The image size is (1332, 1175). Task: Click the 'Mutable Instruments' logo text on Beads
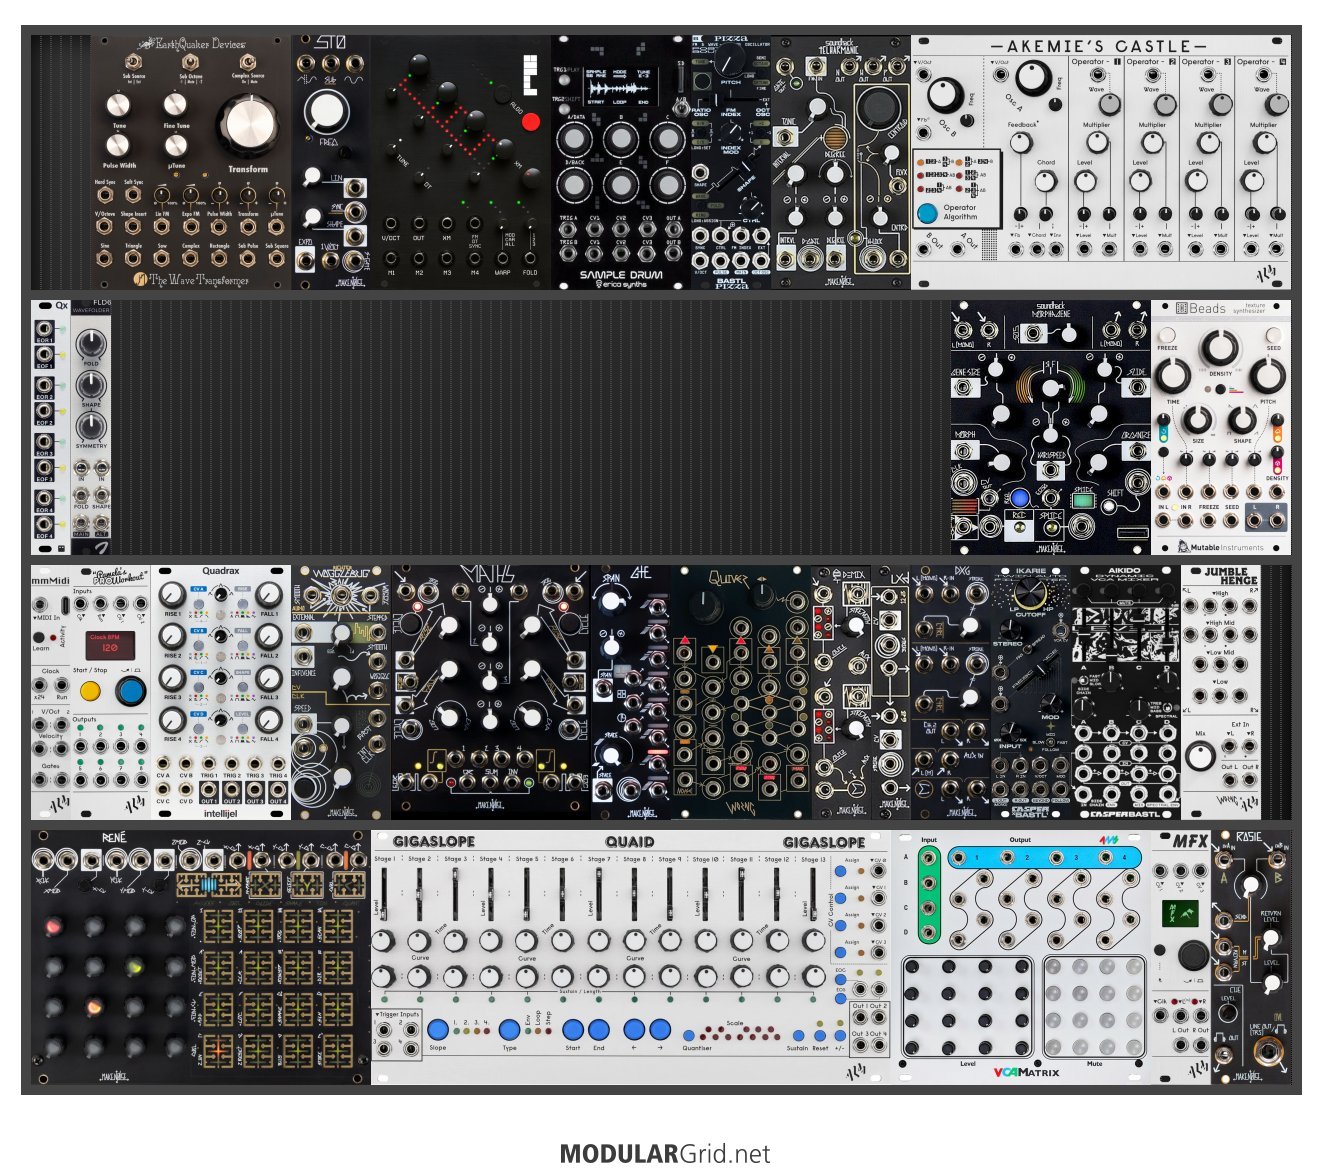click(1226, 547)
